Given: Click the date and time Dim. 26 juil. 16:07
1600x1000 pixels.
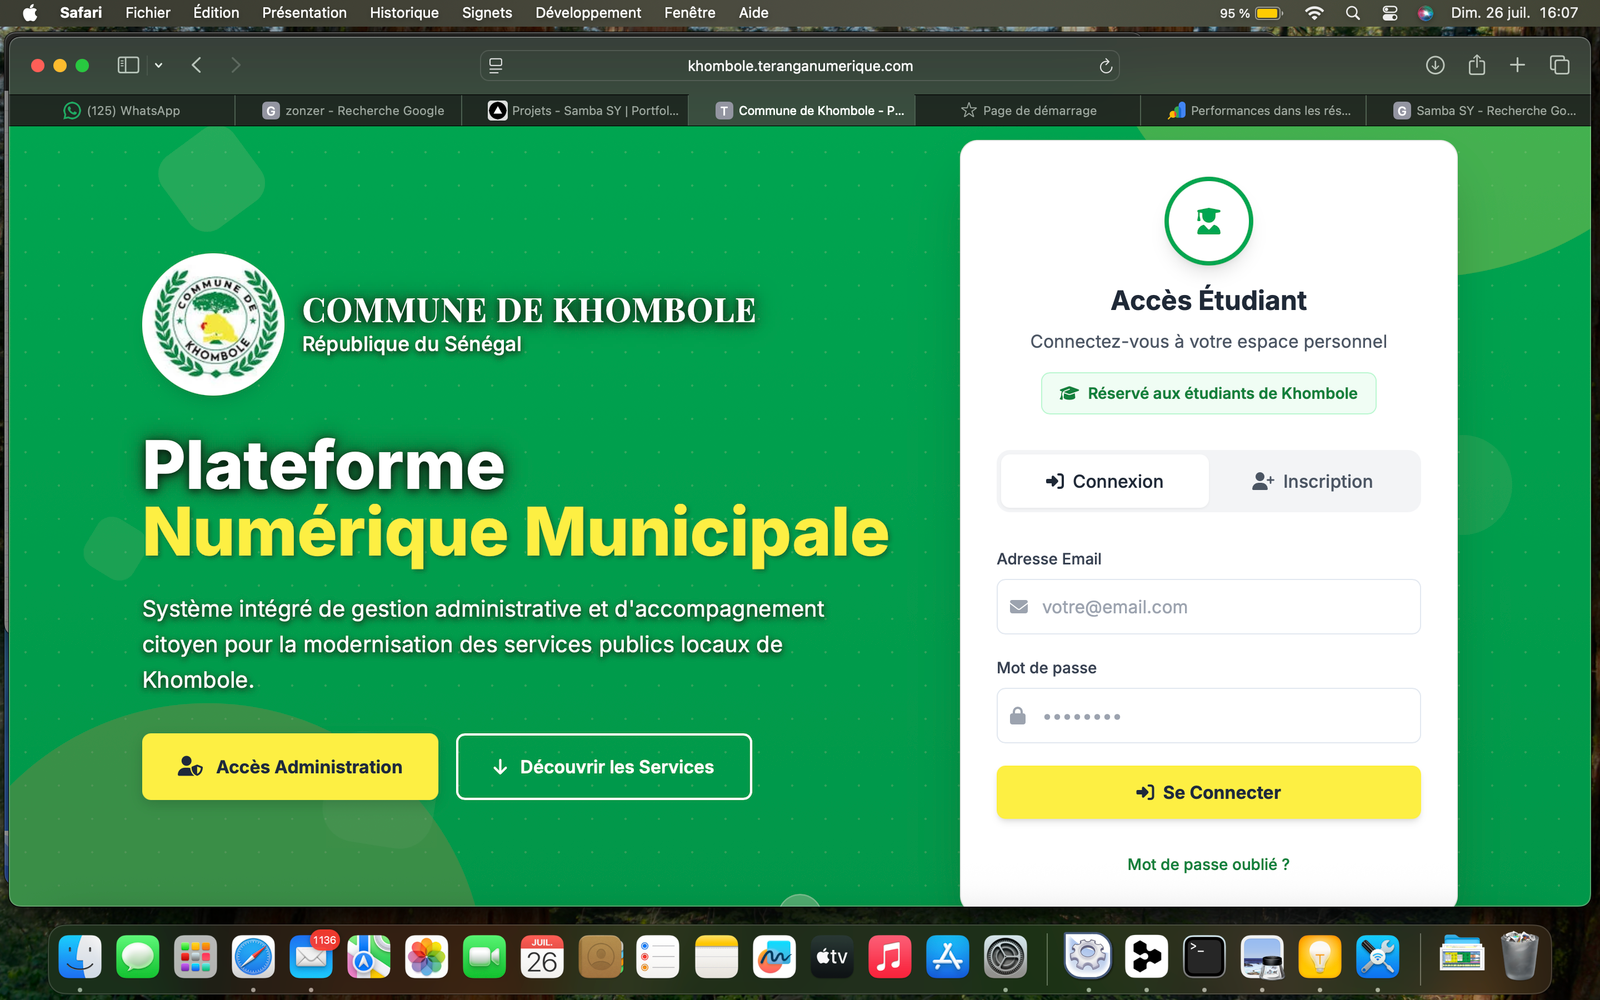Looking at the screenshot, I should pyautogui.click(x=1514, y=13).
